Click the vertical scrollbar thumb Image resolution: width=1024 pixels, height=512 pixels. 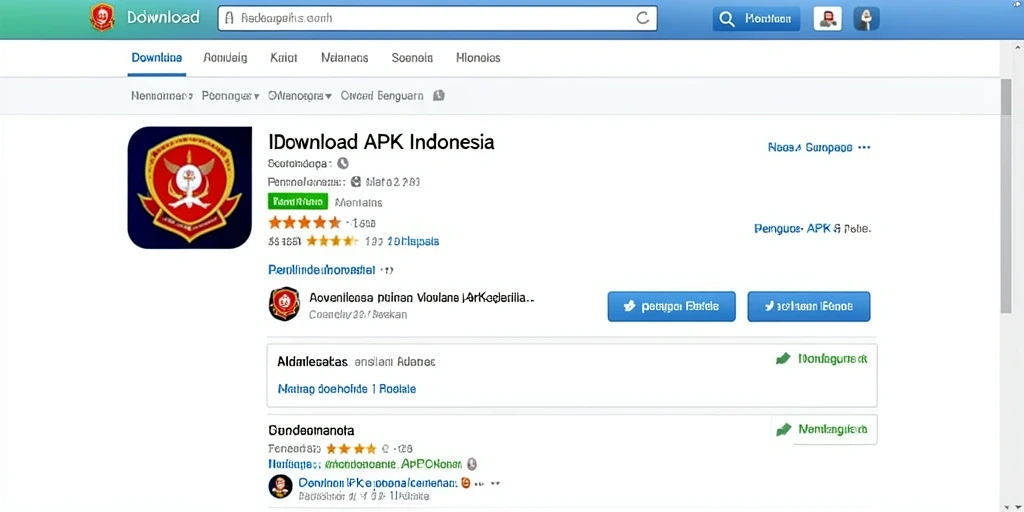pyautogui.click(x=1006, y=195)
